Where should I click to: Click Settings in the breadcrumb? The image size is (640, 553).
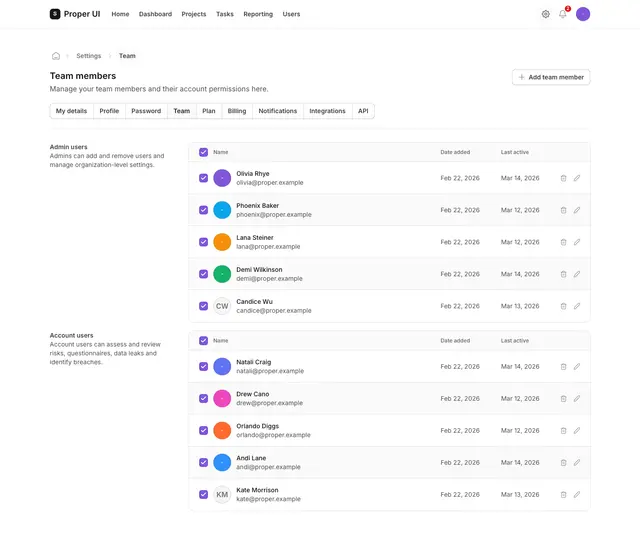click(89, 56)
